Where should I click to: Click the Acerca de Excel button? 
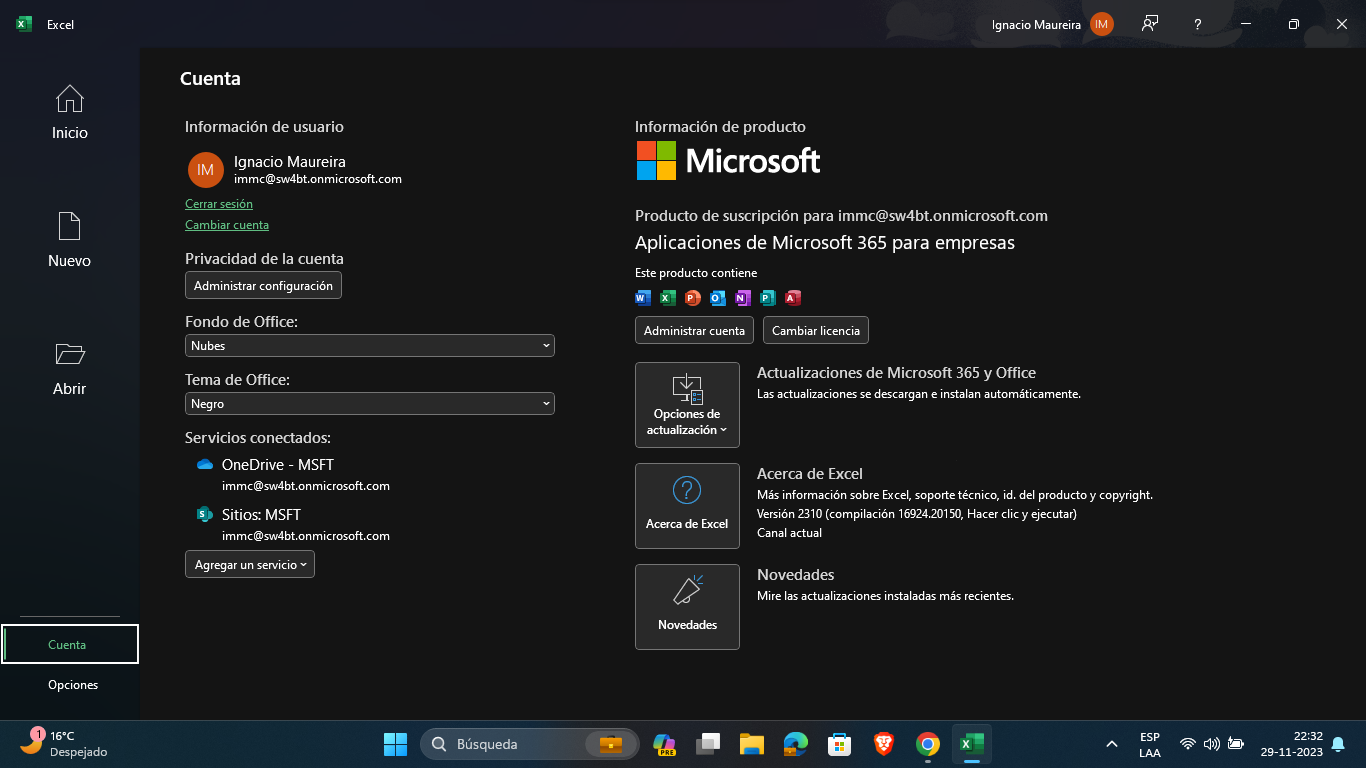click(x=687, y=505)
